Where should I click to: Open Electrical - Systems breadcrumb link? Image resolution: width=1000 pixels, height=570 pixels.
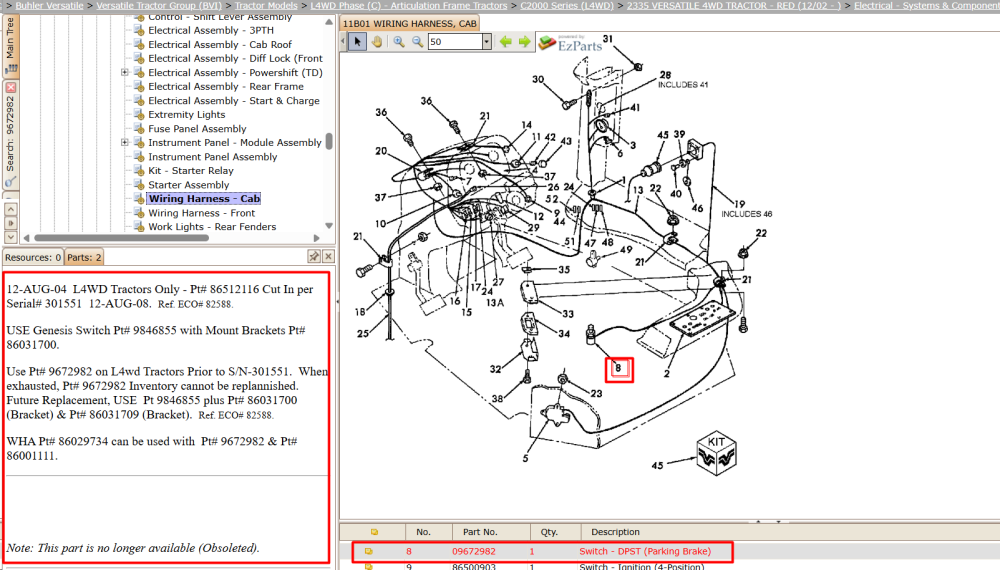[x=927, y=5]
